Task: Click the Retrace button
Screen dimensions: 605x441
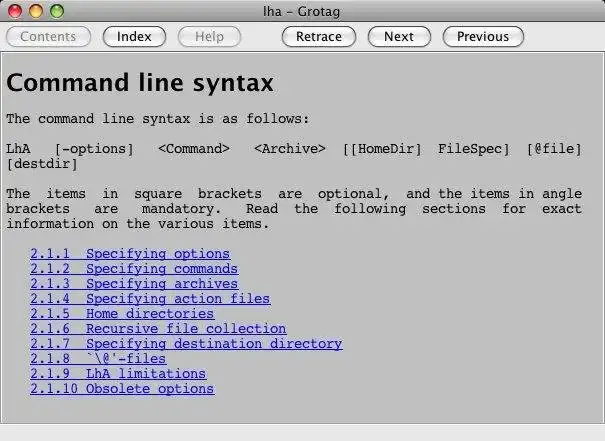Action: [319, 37]
